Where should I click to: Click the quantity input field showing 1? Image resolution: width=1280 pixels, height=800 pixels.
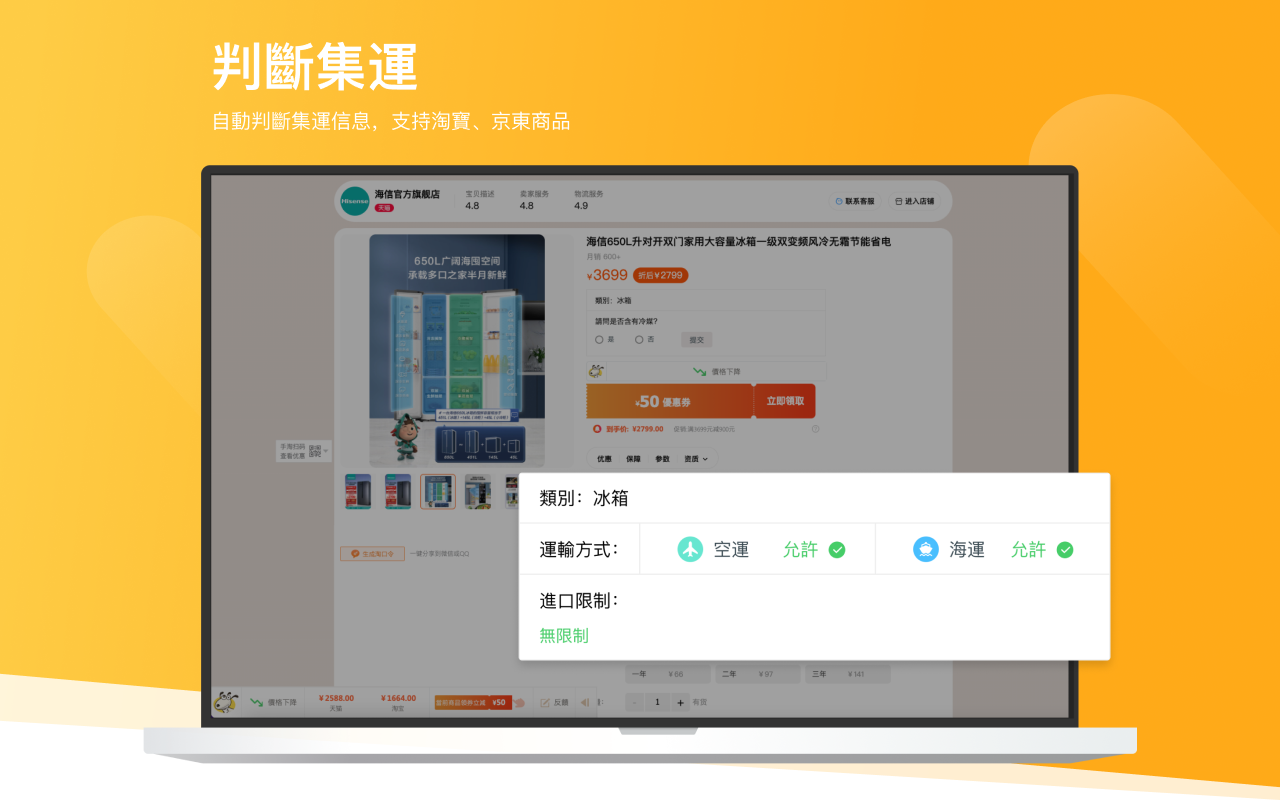pos(658,702)
